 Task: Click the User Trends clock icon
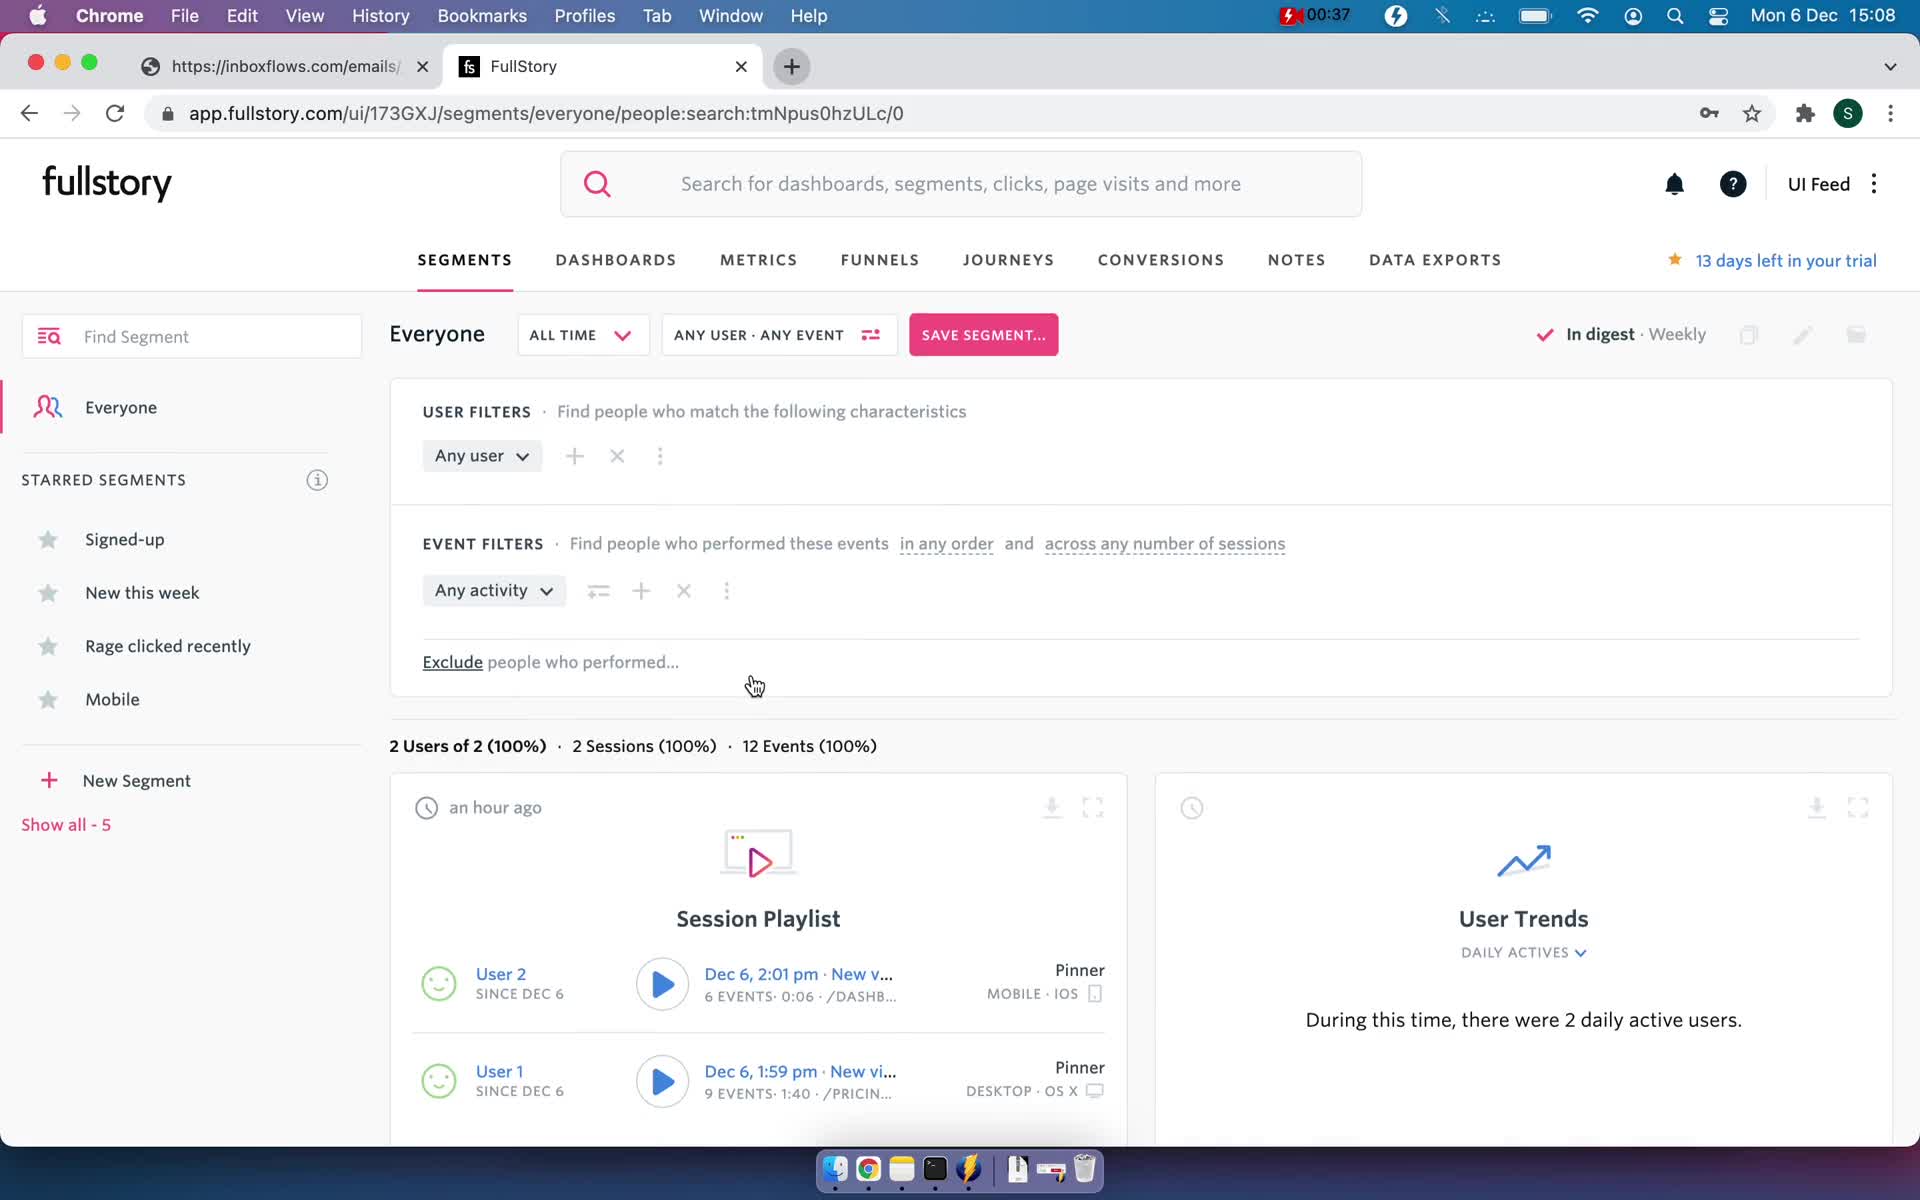(x=1192, y=808)
